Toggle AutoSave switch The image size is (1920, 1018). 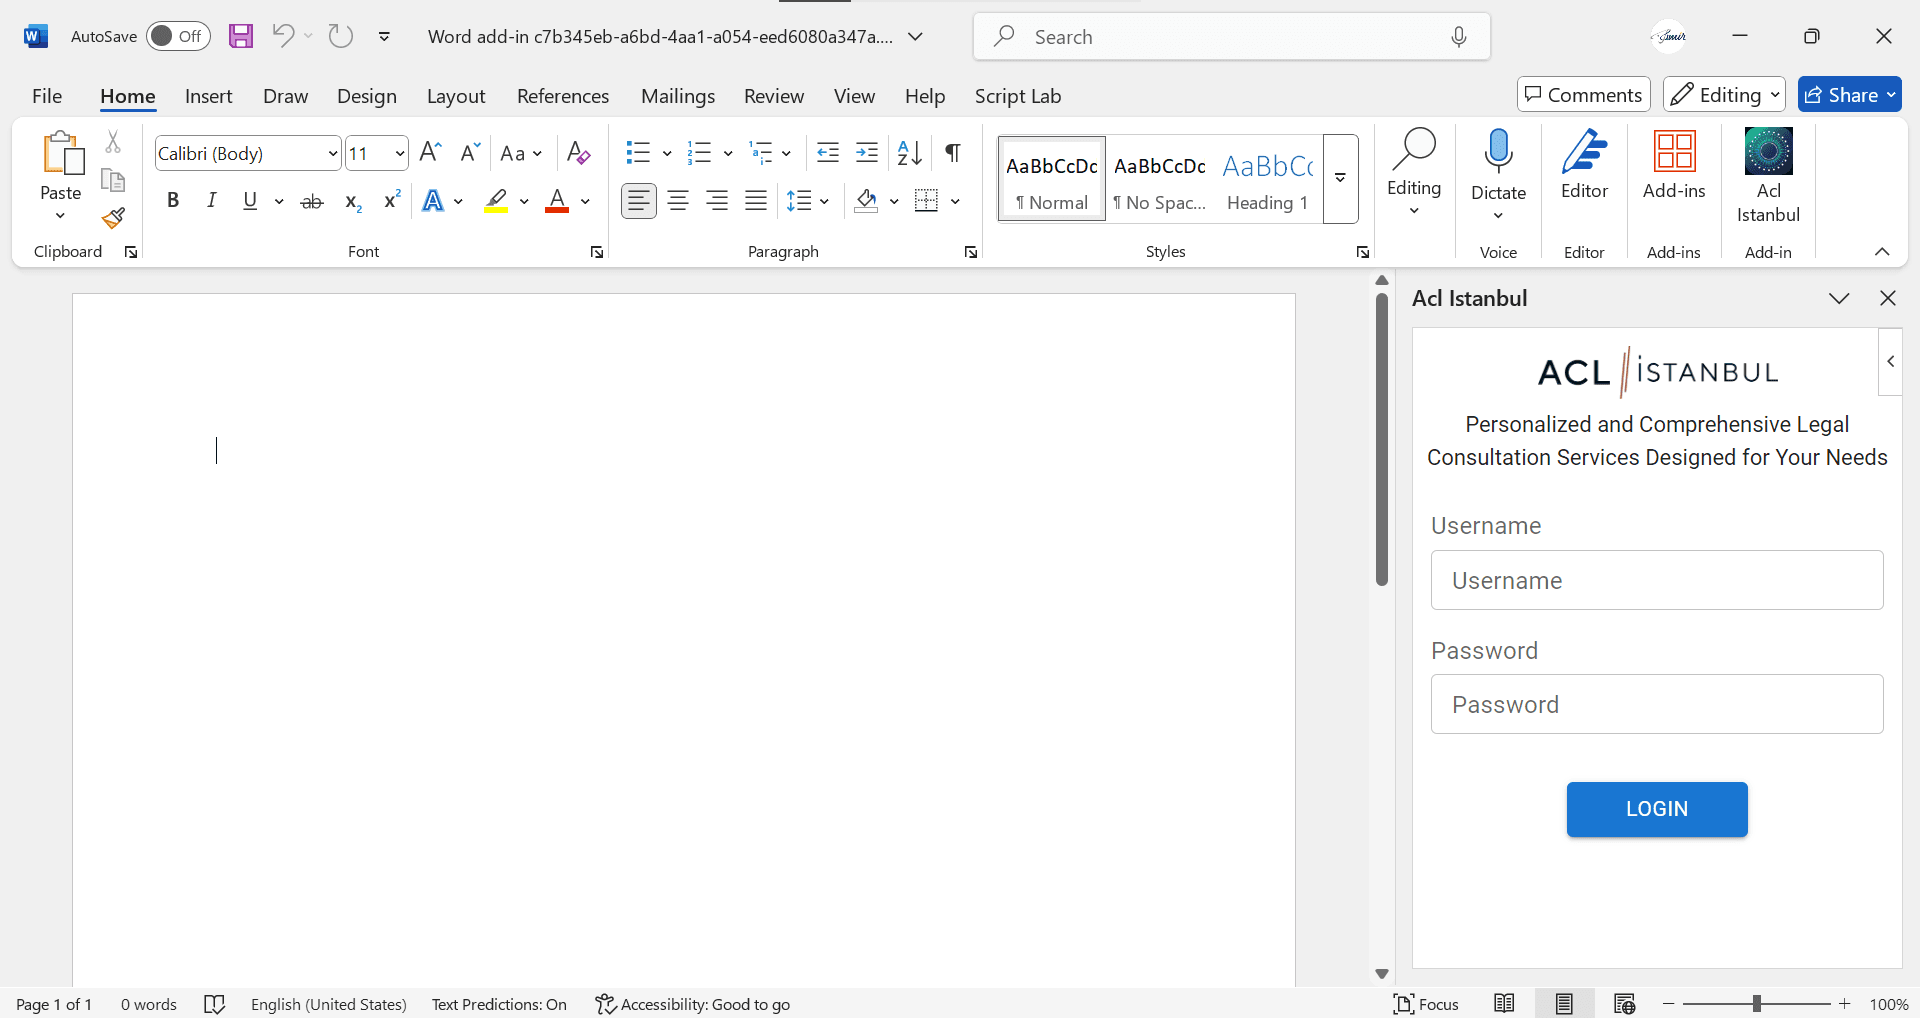click(178, 36)
